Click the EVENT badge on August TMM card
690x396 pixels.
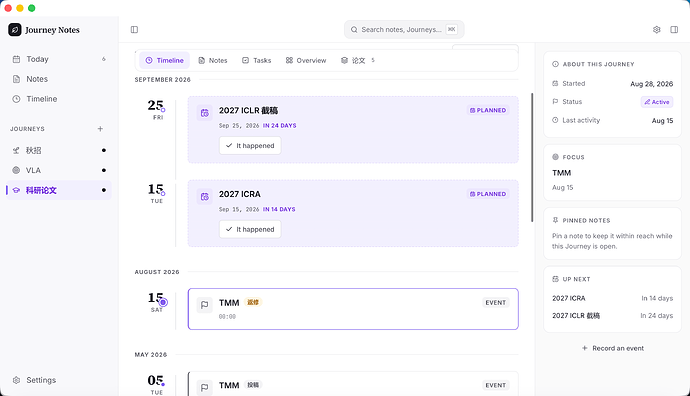click(495, 303)
